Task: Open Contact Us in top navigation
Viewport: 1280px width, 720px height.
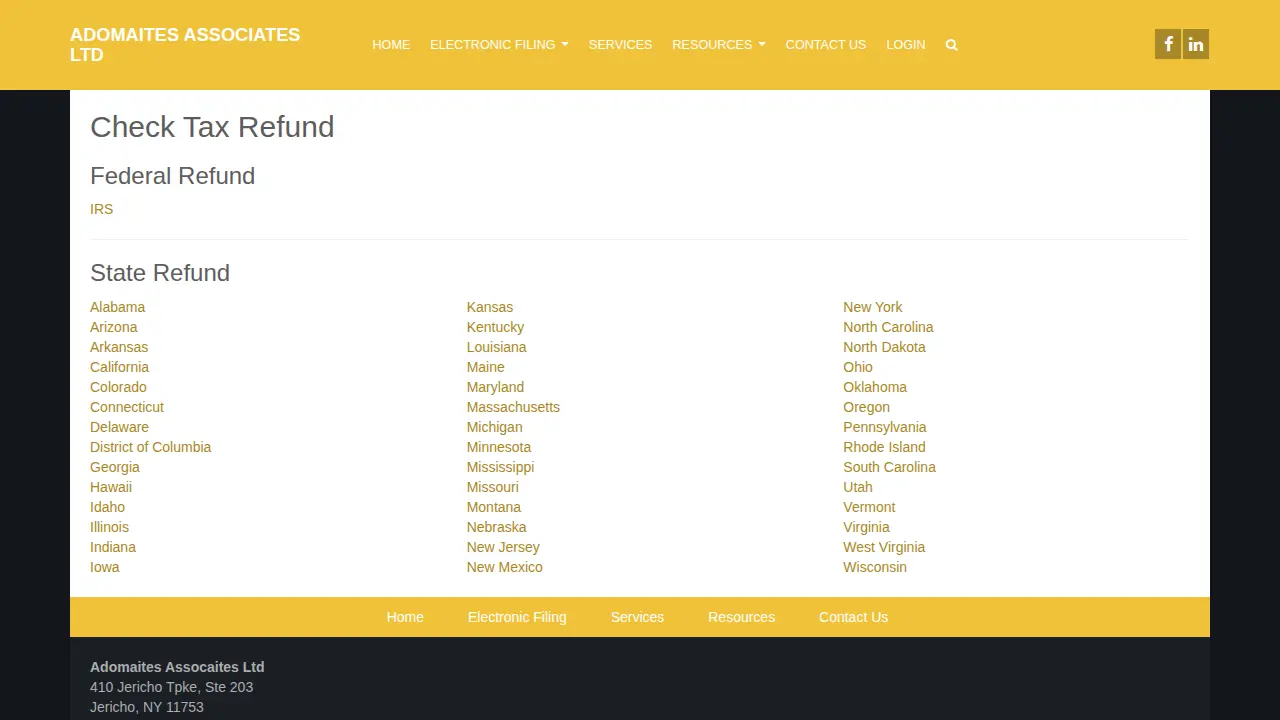Action: coord(826,45)
